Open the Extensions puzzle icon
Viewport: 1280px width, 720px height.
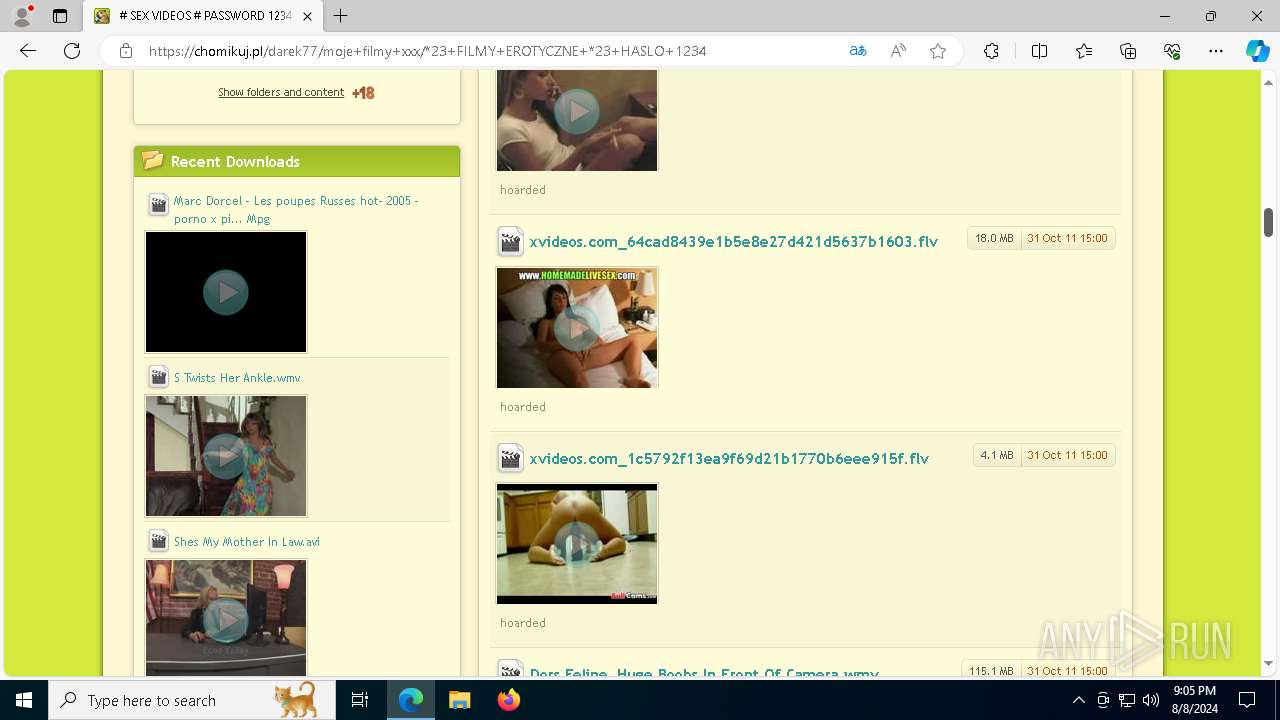coord(991,51)
